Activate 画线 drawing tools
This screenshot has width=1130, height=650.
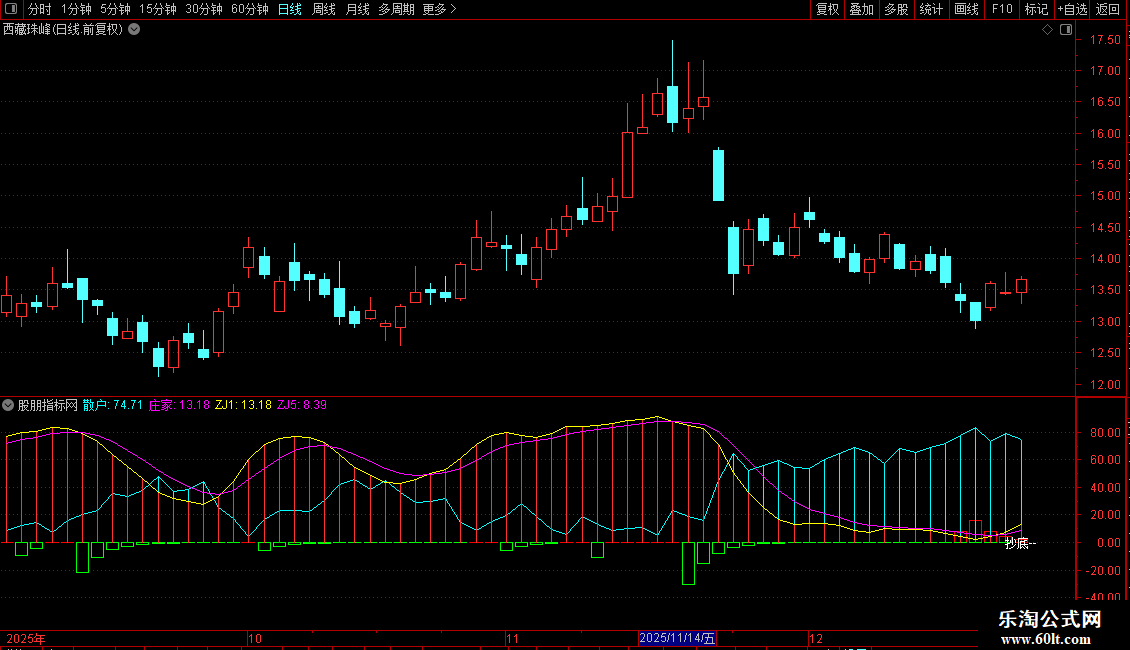(x=966, y=9)
